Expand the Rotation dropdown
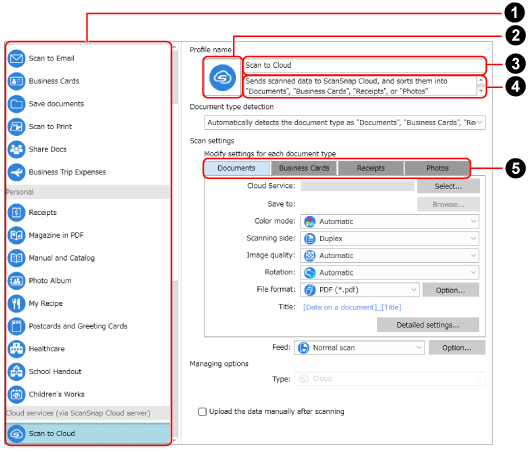528x453 pixels. 389,272
